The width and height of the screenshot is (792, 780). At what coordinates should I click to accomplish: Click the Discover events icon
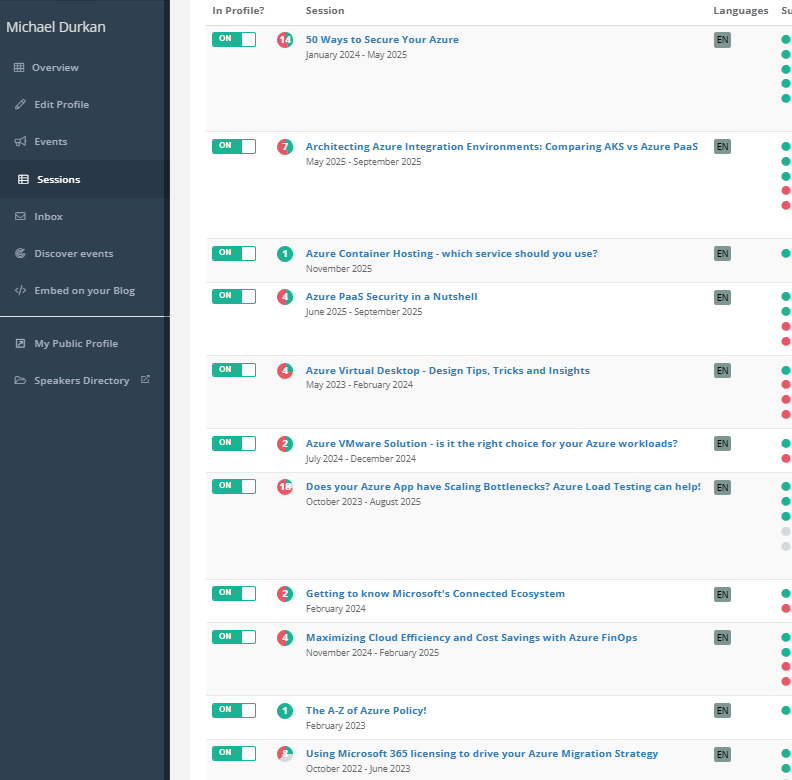point(20,254)
